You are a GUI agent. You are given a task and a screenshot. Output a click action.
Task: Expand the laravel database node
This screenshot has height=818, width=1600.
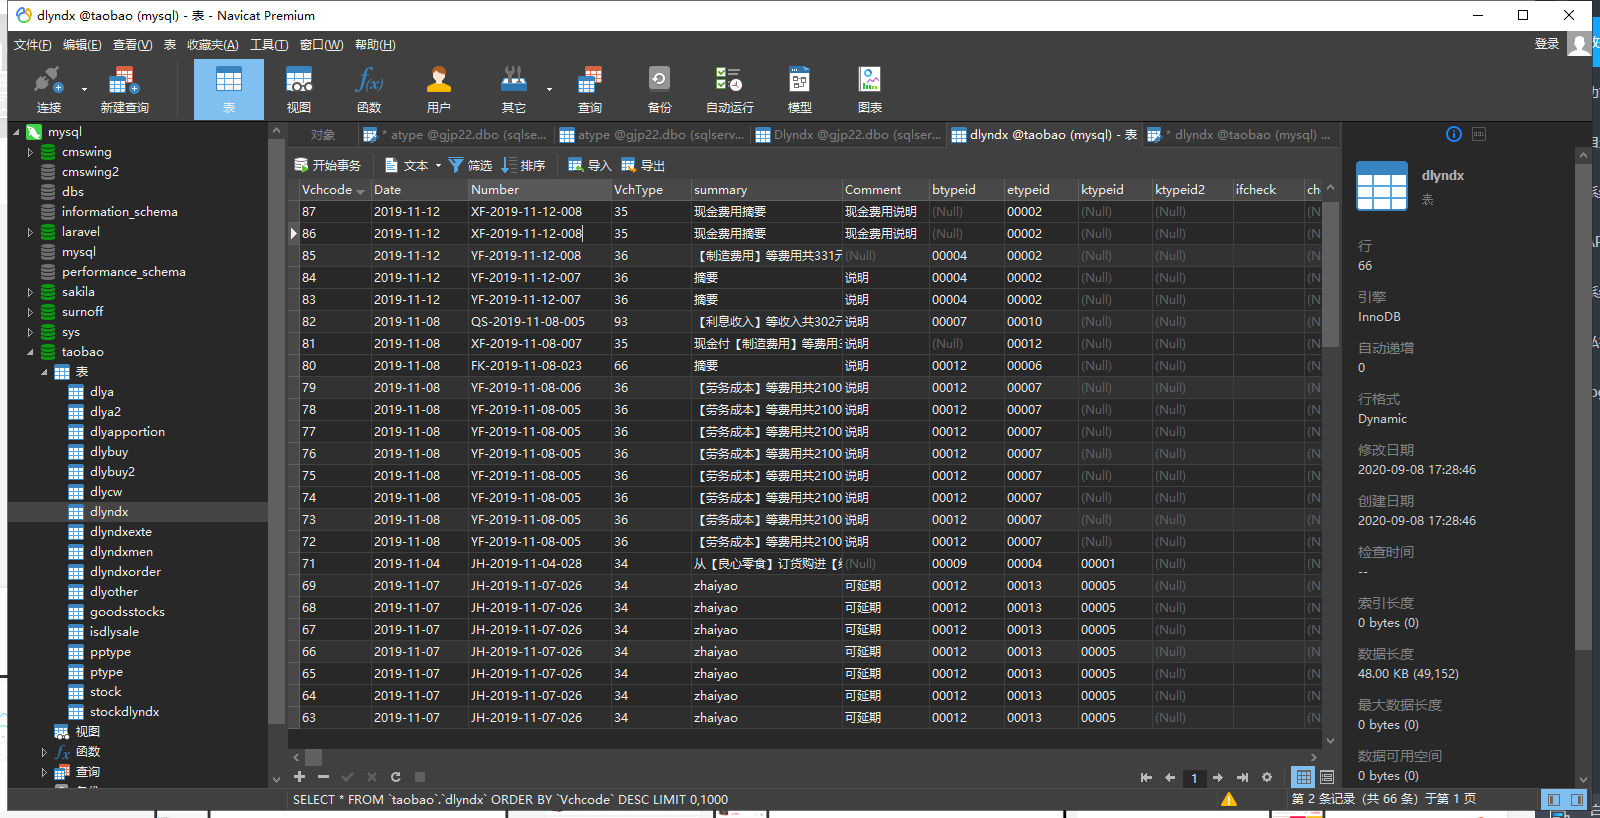tap(30, 232)
